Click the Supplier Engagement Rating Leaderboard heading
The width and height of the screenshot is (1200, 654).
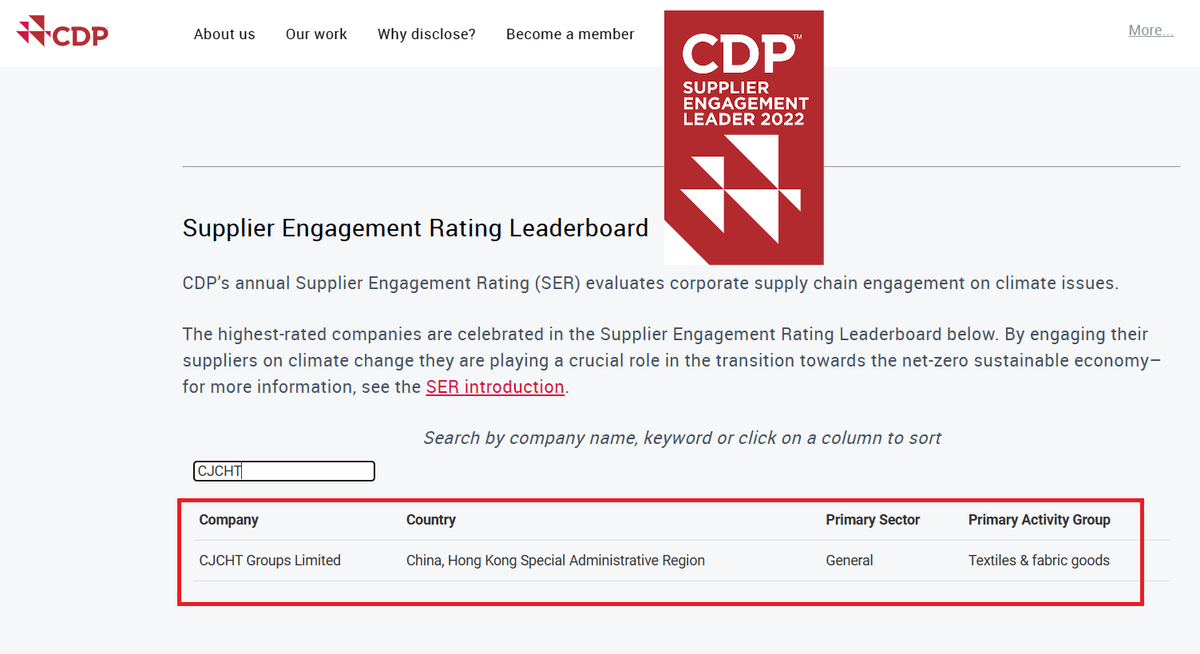[x=415, y=228]
